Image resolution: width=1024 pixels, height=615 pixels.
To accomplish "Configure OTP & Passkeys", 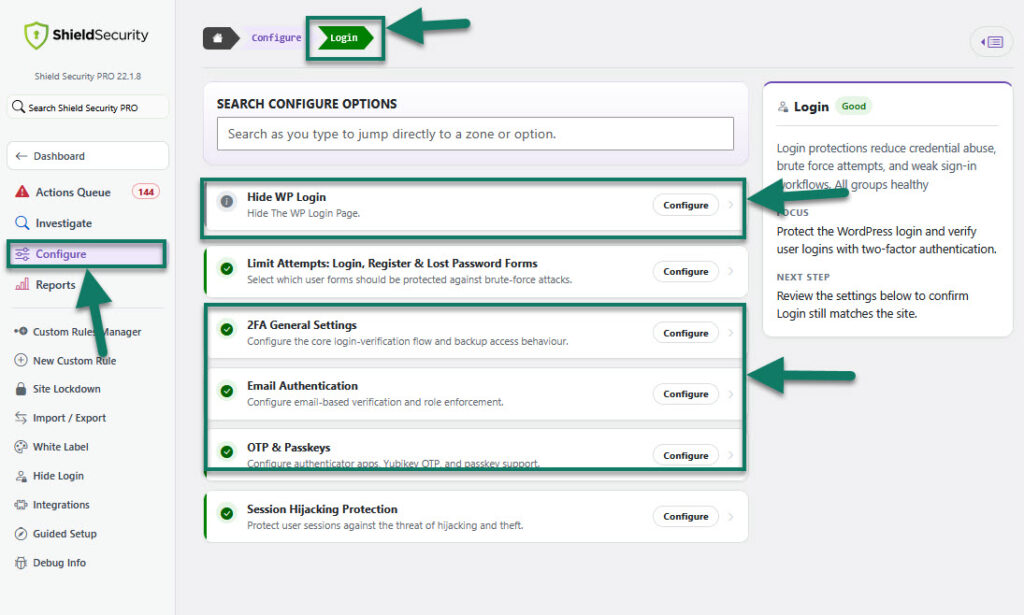I will tap(686, 455).
